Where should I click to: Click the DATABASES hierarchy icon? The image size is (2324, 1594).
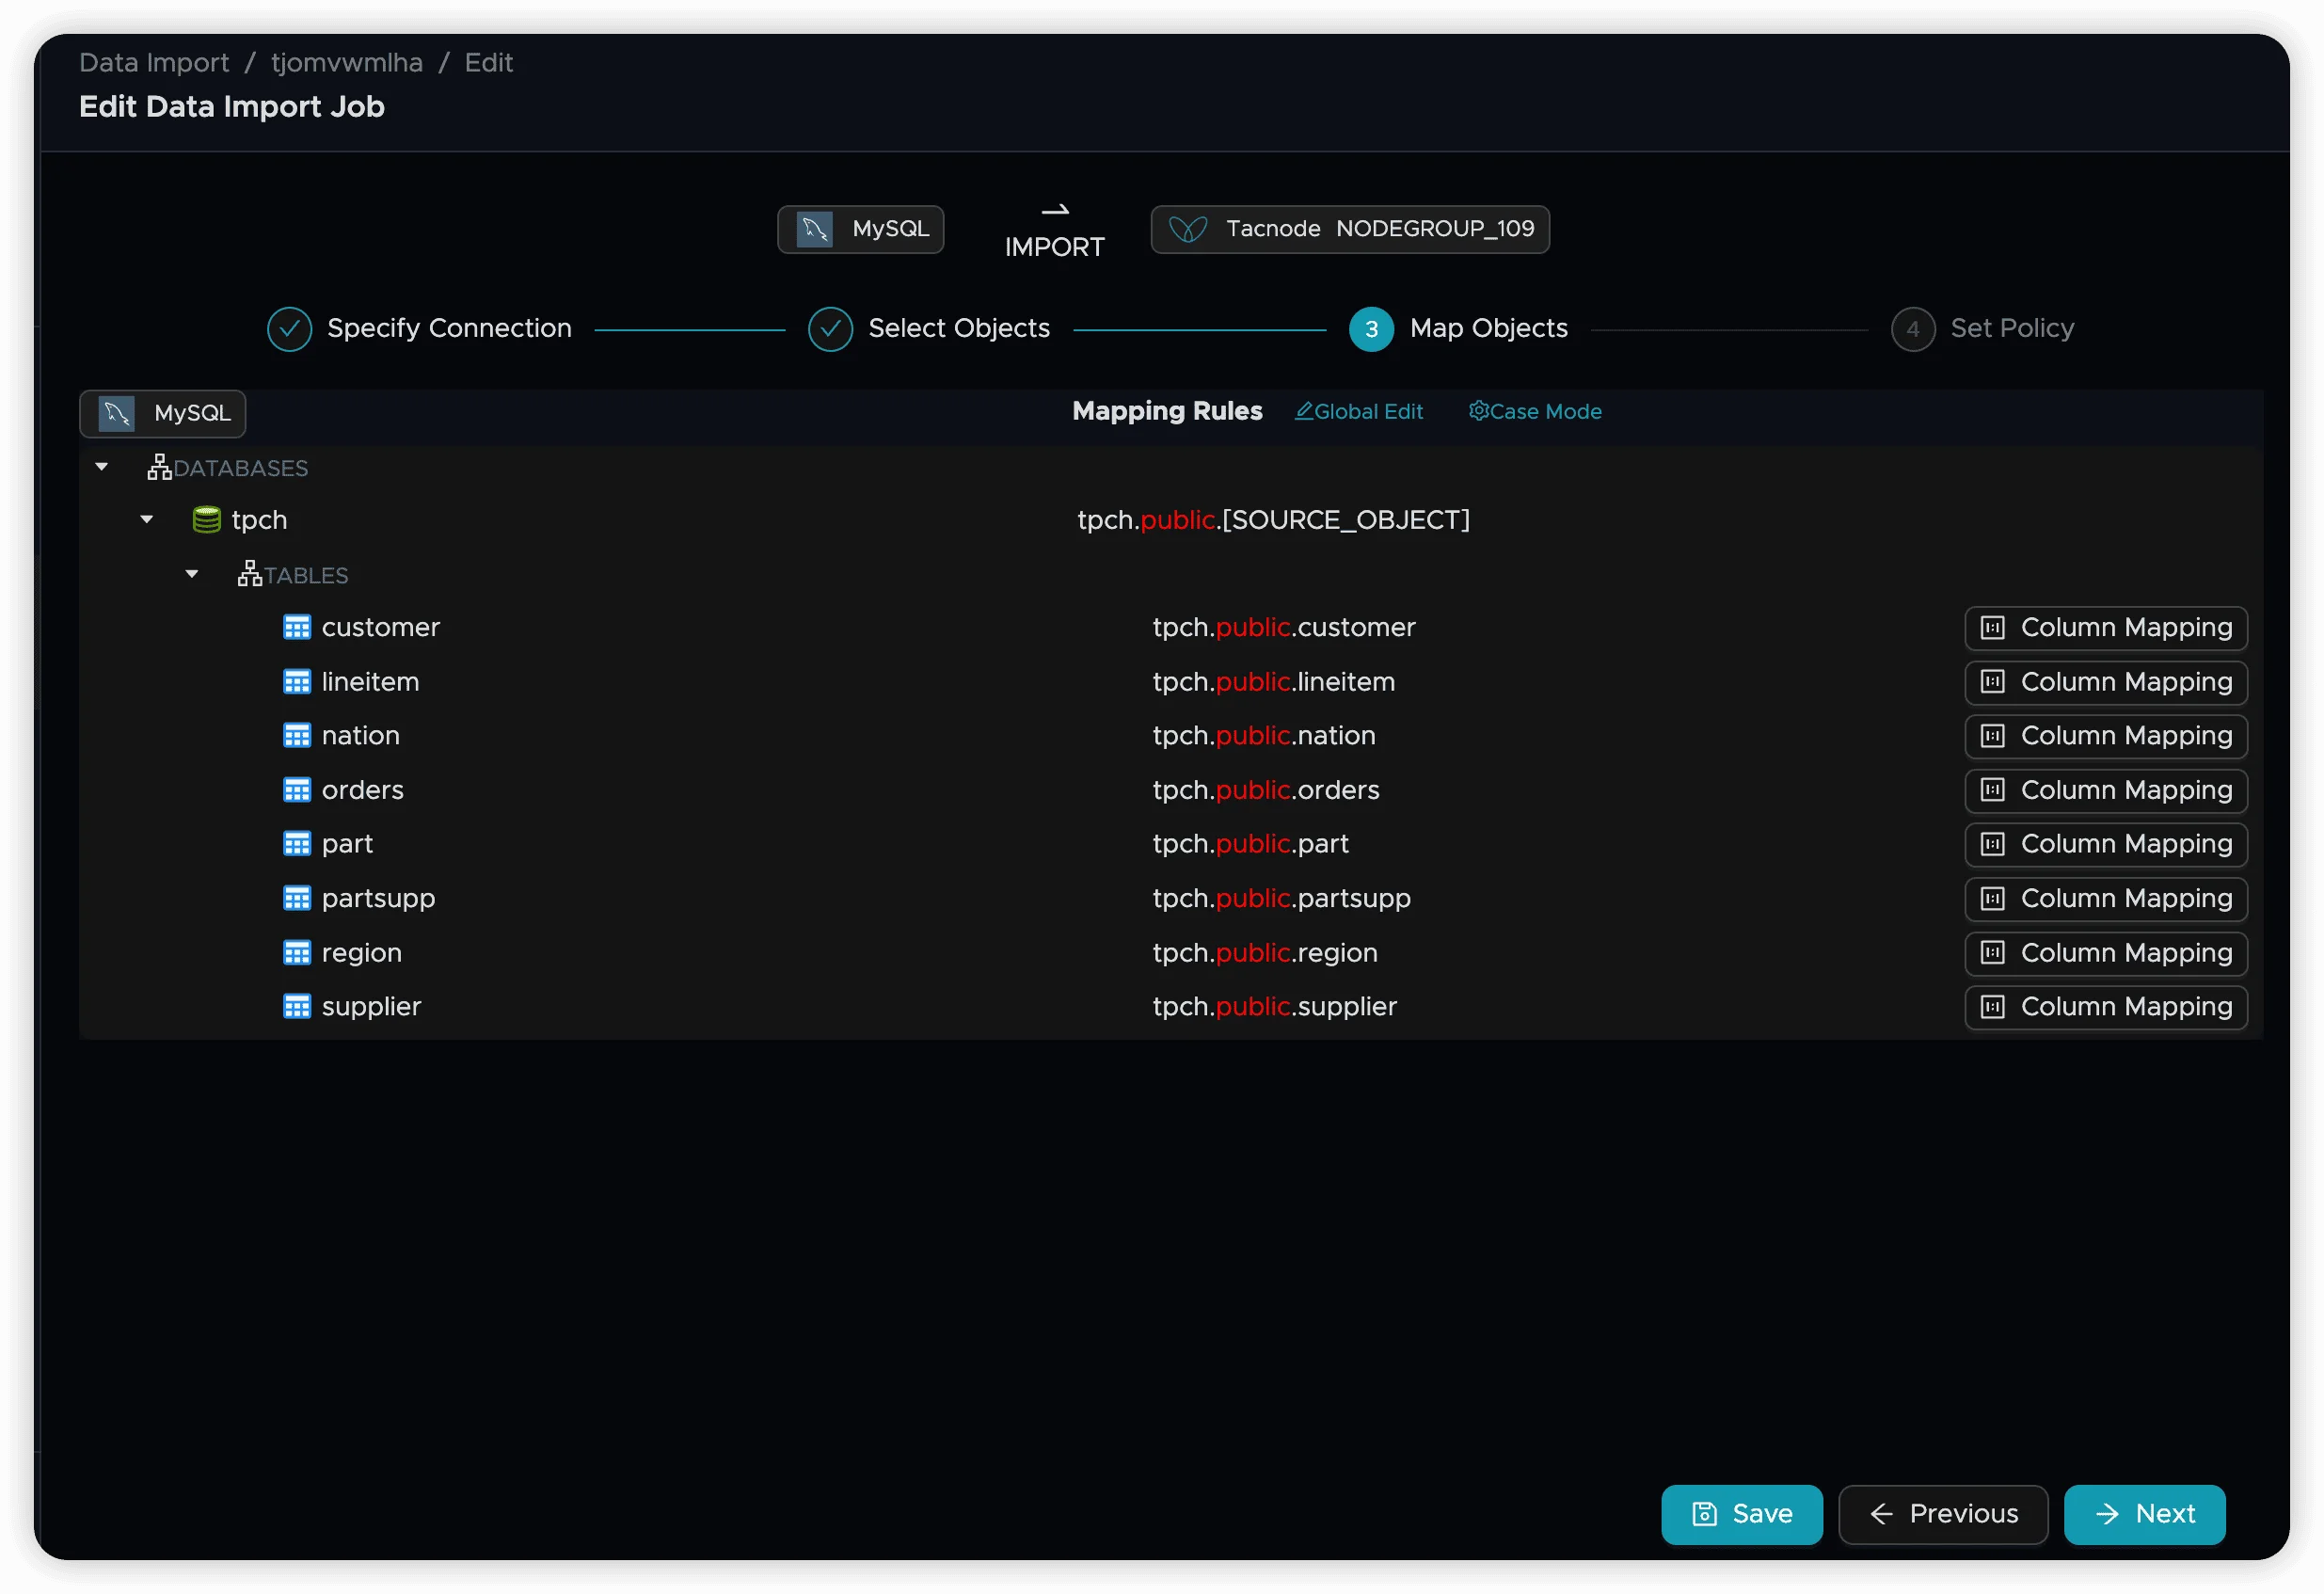pos(159,467)
